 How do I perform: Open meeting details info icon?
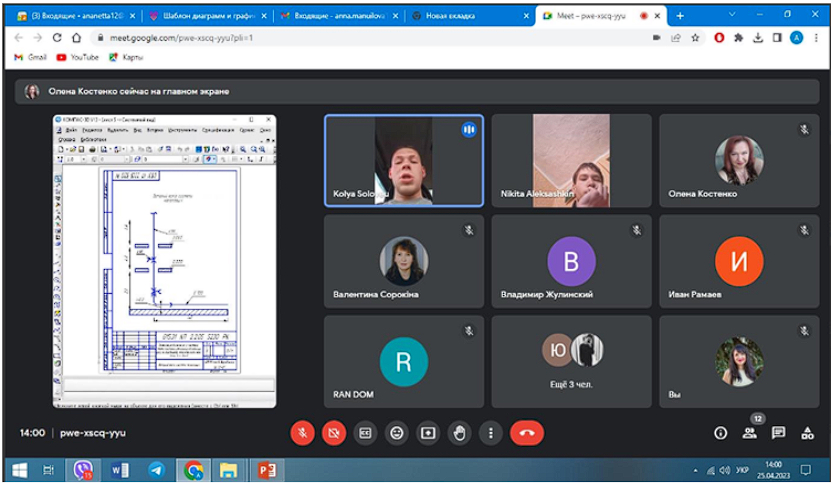720,432
